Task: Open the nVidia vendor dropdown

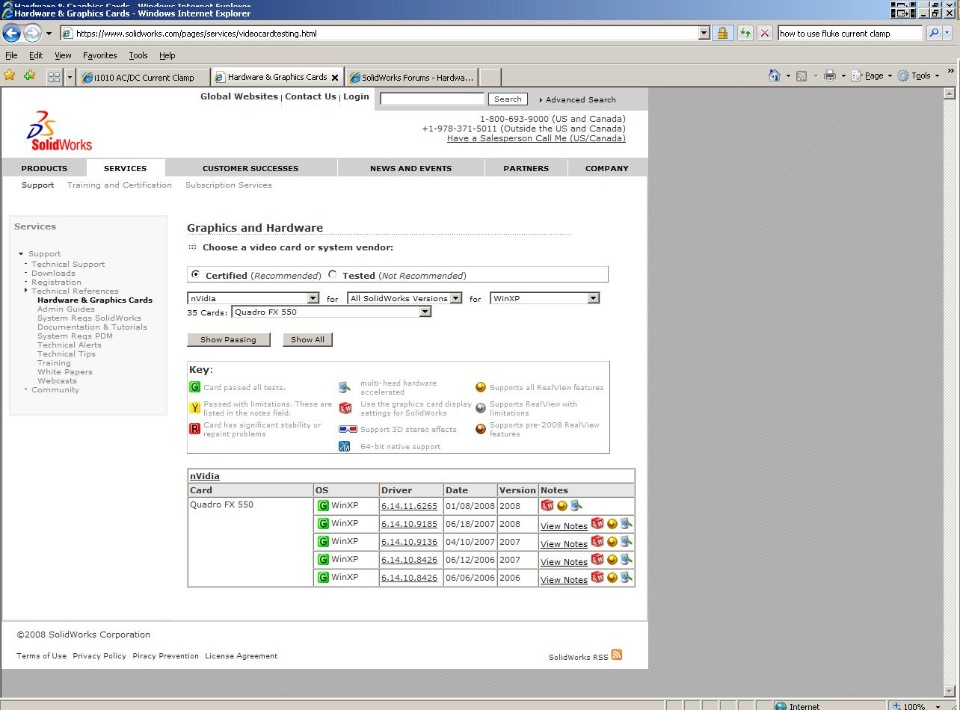Action: pos(253,298)
